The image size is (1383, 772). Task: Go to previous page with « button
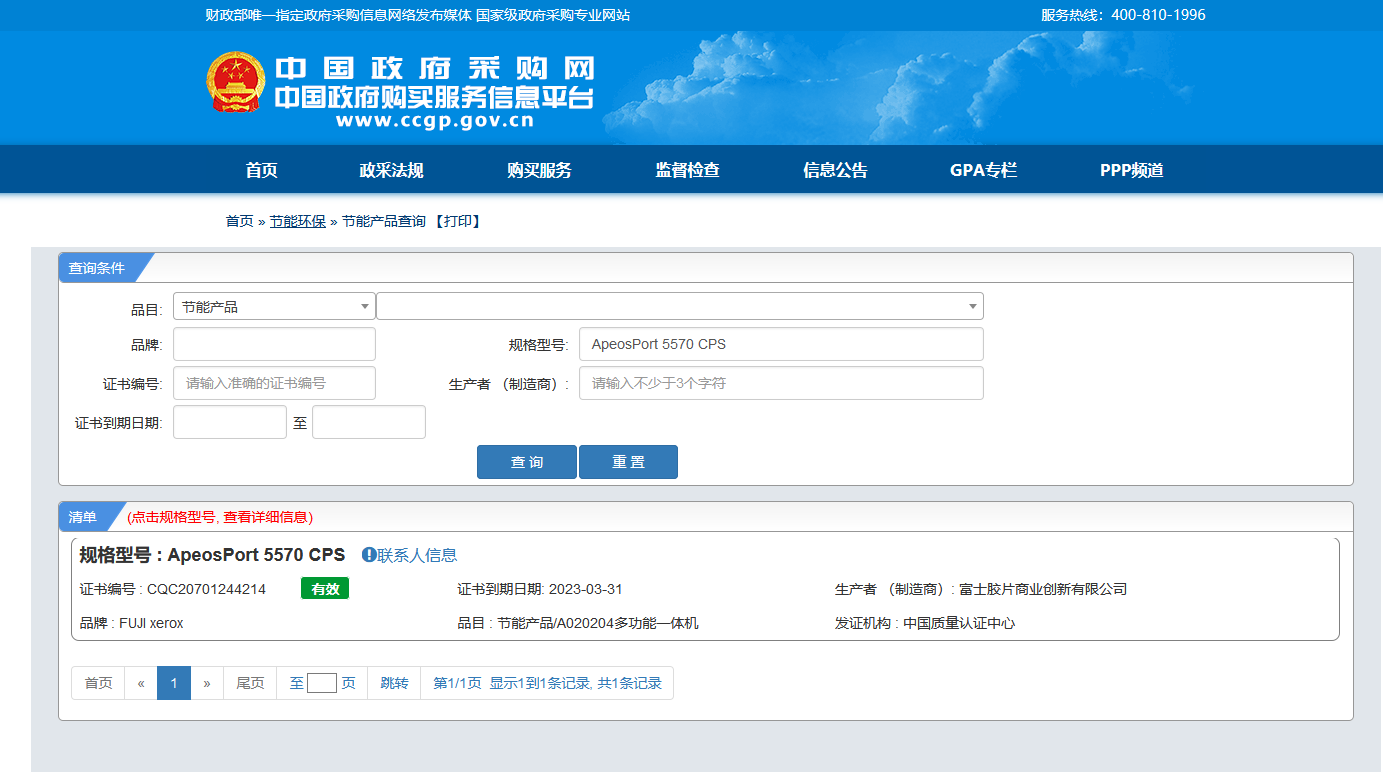pos(141,683)
